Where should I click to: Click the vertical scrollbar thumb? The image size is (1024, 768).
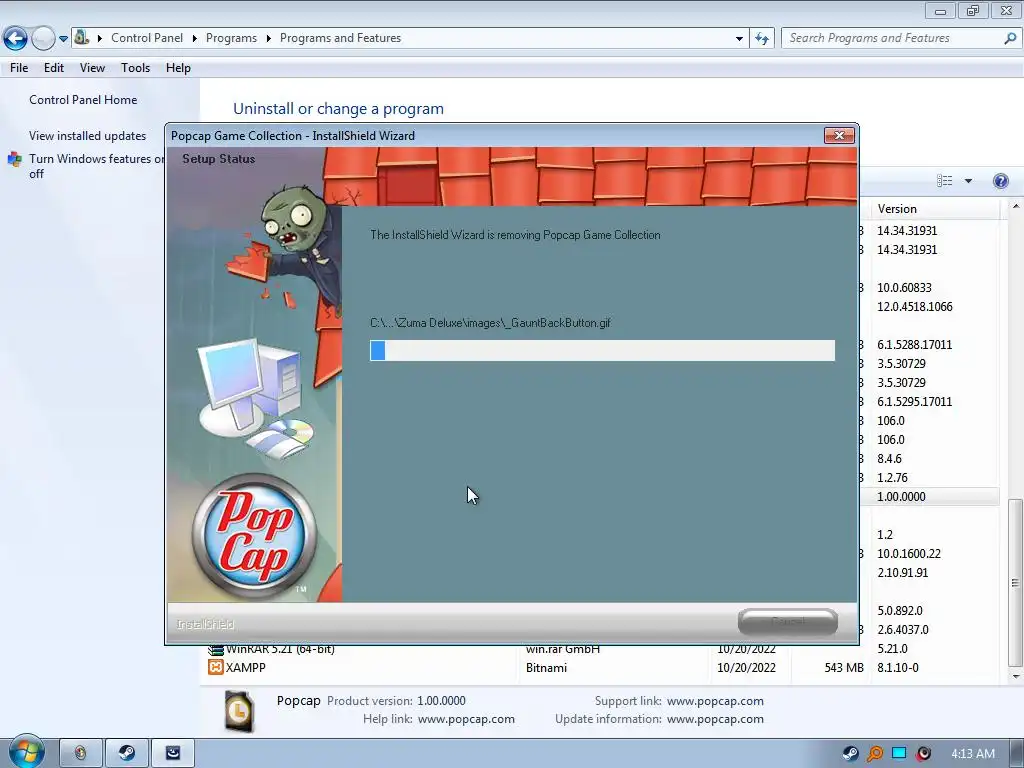click(1016, 583)
